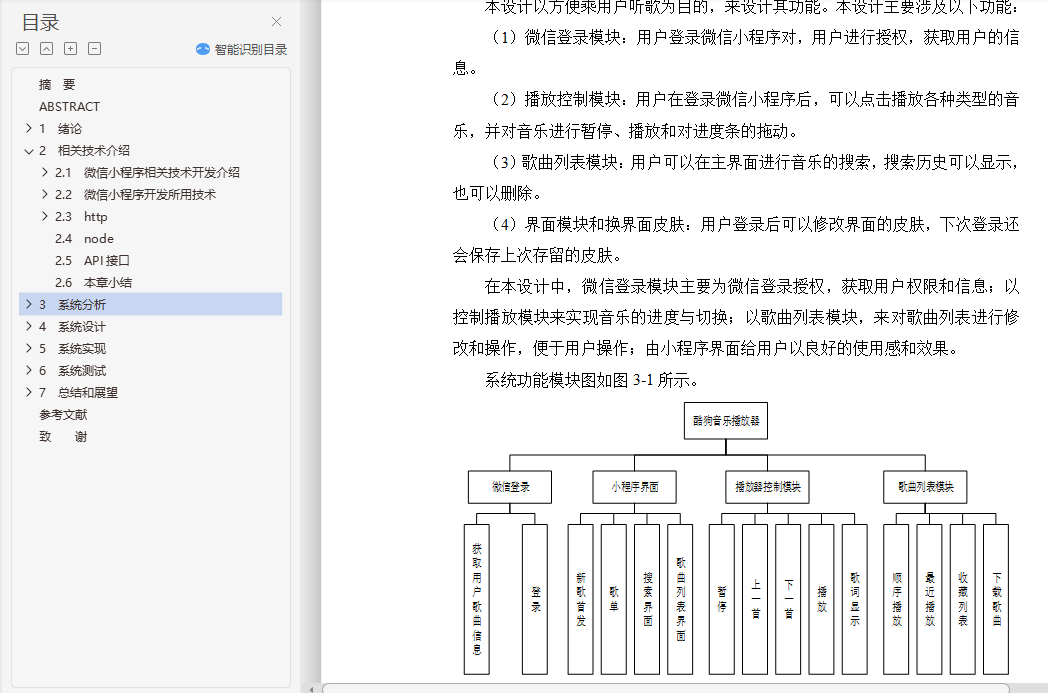Image resolution: width=1048 pixels, height=693 pixels.
Task: Collapse the 2 相关技术介绍 chapter node
Action: [28, 150]
